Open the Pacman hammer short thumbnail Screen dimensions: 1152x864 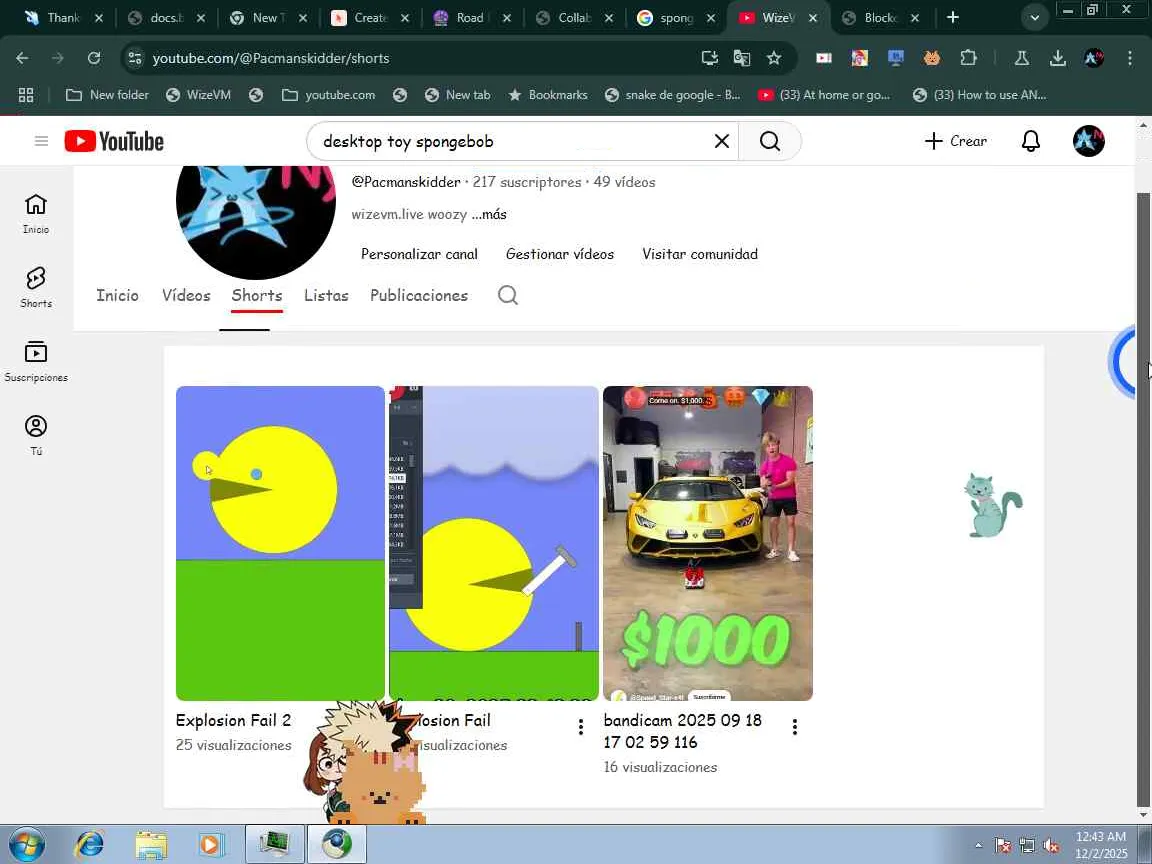pos(494,543)
